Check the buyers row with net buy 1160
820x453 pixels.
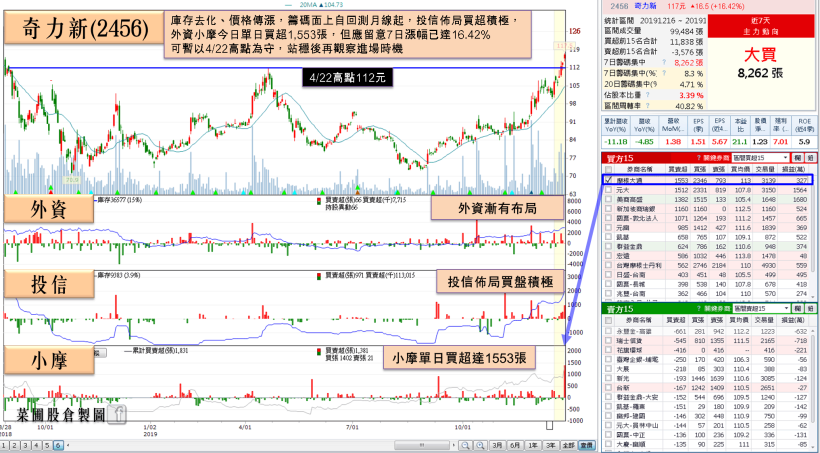(608, 209)
